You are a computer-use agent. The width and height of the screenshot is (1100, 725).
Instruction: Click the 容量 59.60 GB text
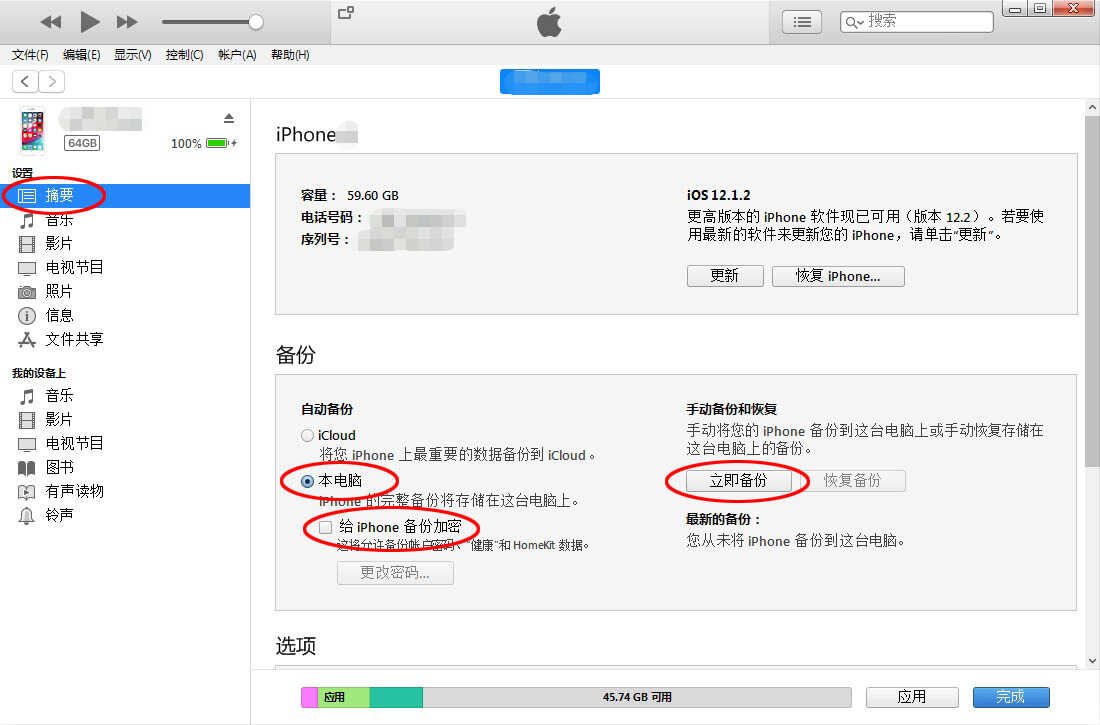(349, 196)
